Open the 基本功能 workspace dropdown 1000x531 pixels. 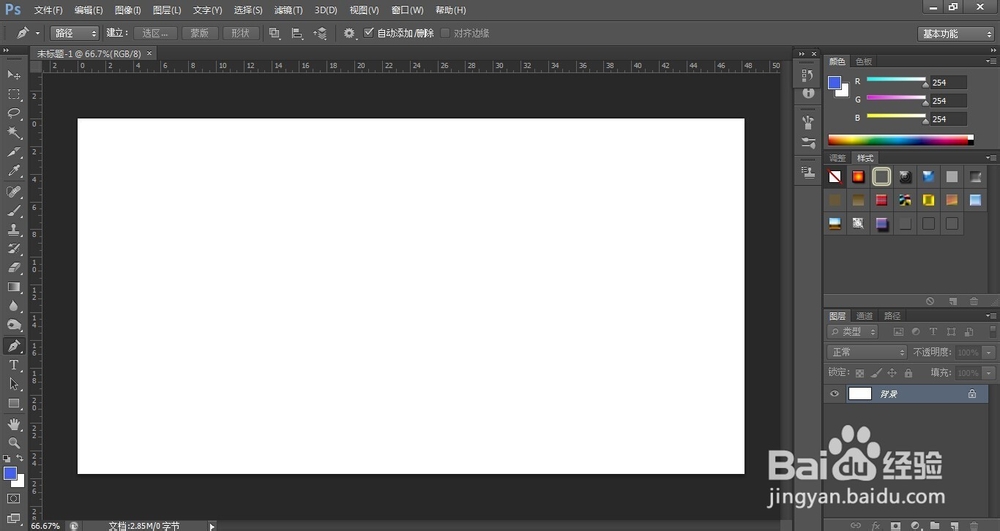point(956,34)
